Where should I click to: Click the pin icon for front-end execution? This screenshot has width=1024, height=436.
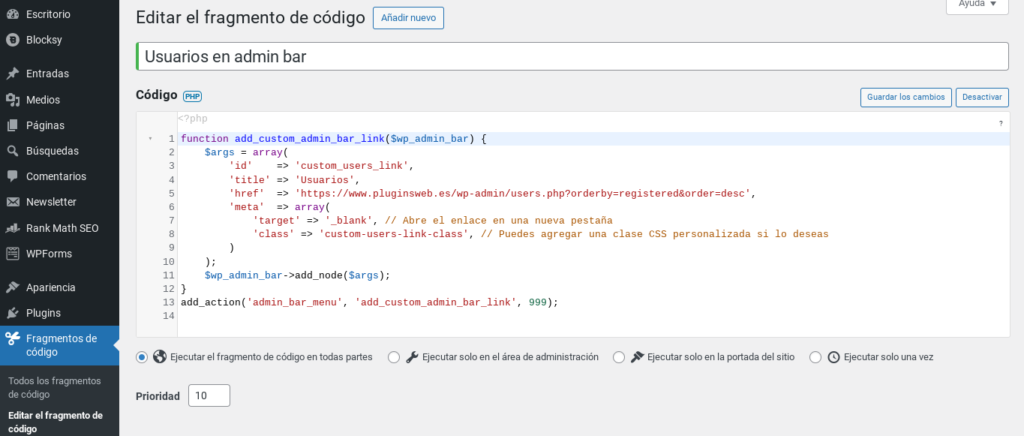point(637,357)
